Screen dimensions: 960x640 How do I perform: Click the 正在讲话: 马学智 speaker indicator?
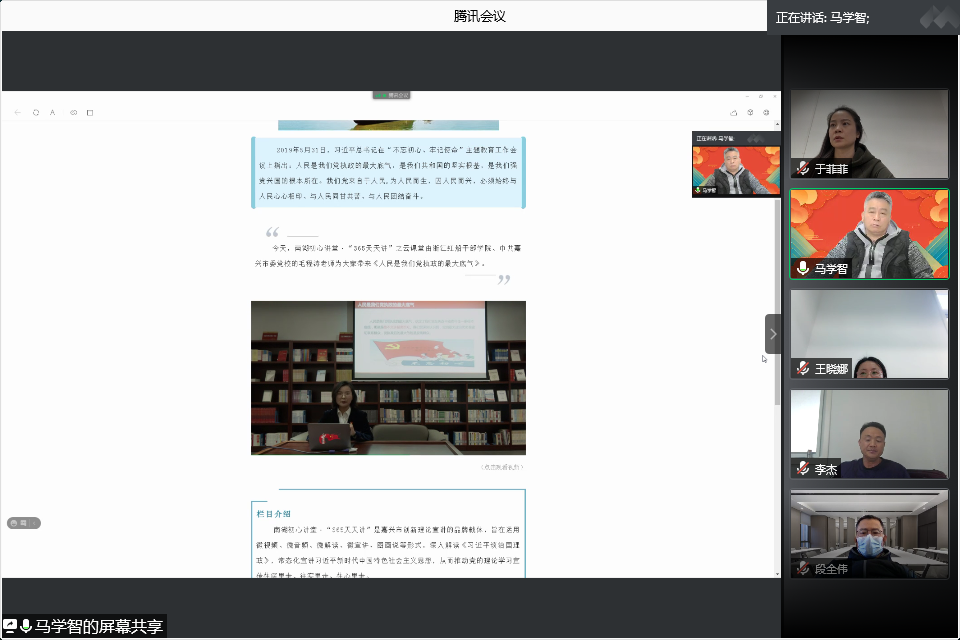pyautogui.click(x=823, y=17)
